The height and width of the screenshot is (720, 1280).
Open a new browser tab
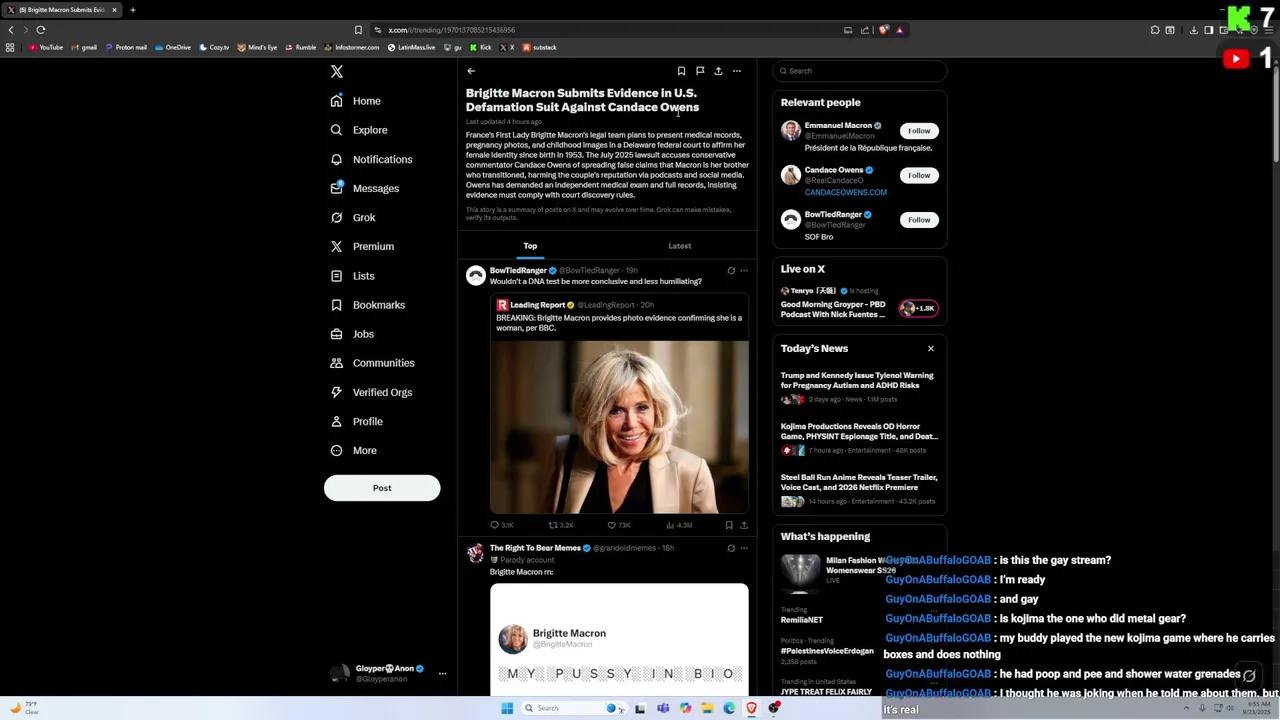click(x=132, y=10)
